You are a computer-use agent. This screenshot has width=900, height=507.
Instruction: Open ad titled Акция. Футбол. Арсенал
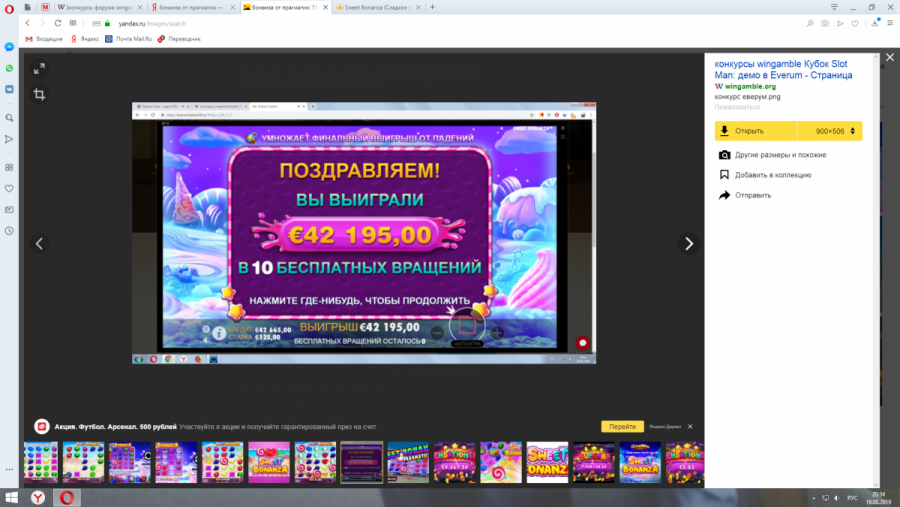(x=115, y=427)
